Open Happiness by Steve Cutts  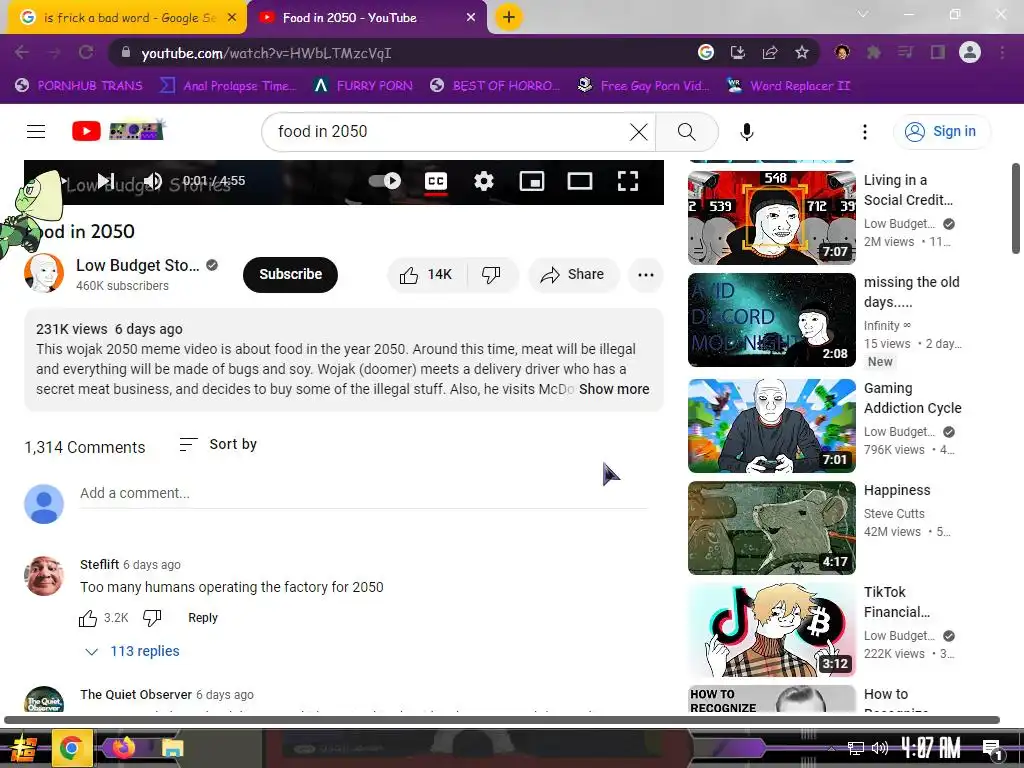tap(771, 528)
